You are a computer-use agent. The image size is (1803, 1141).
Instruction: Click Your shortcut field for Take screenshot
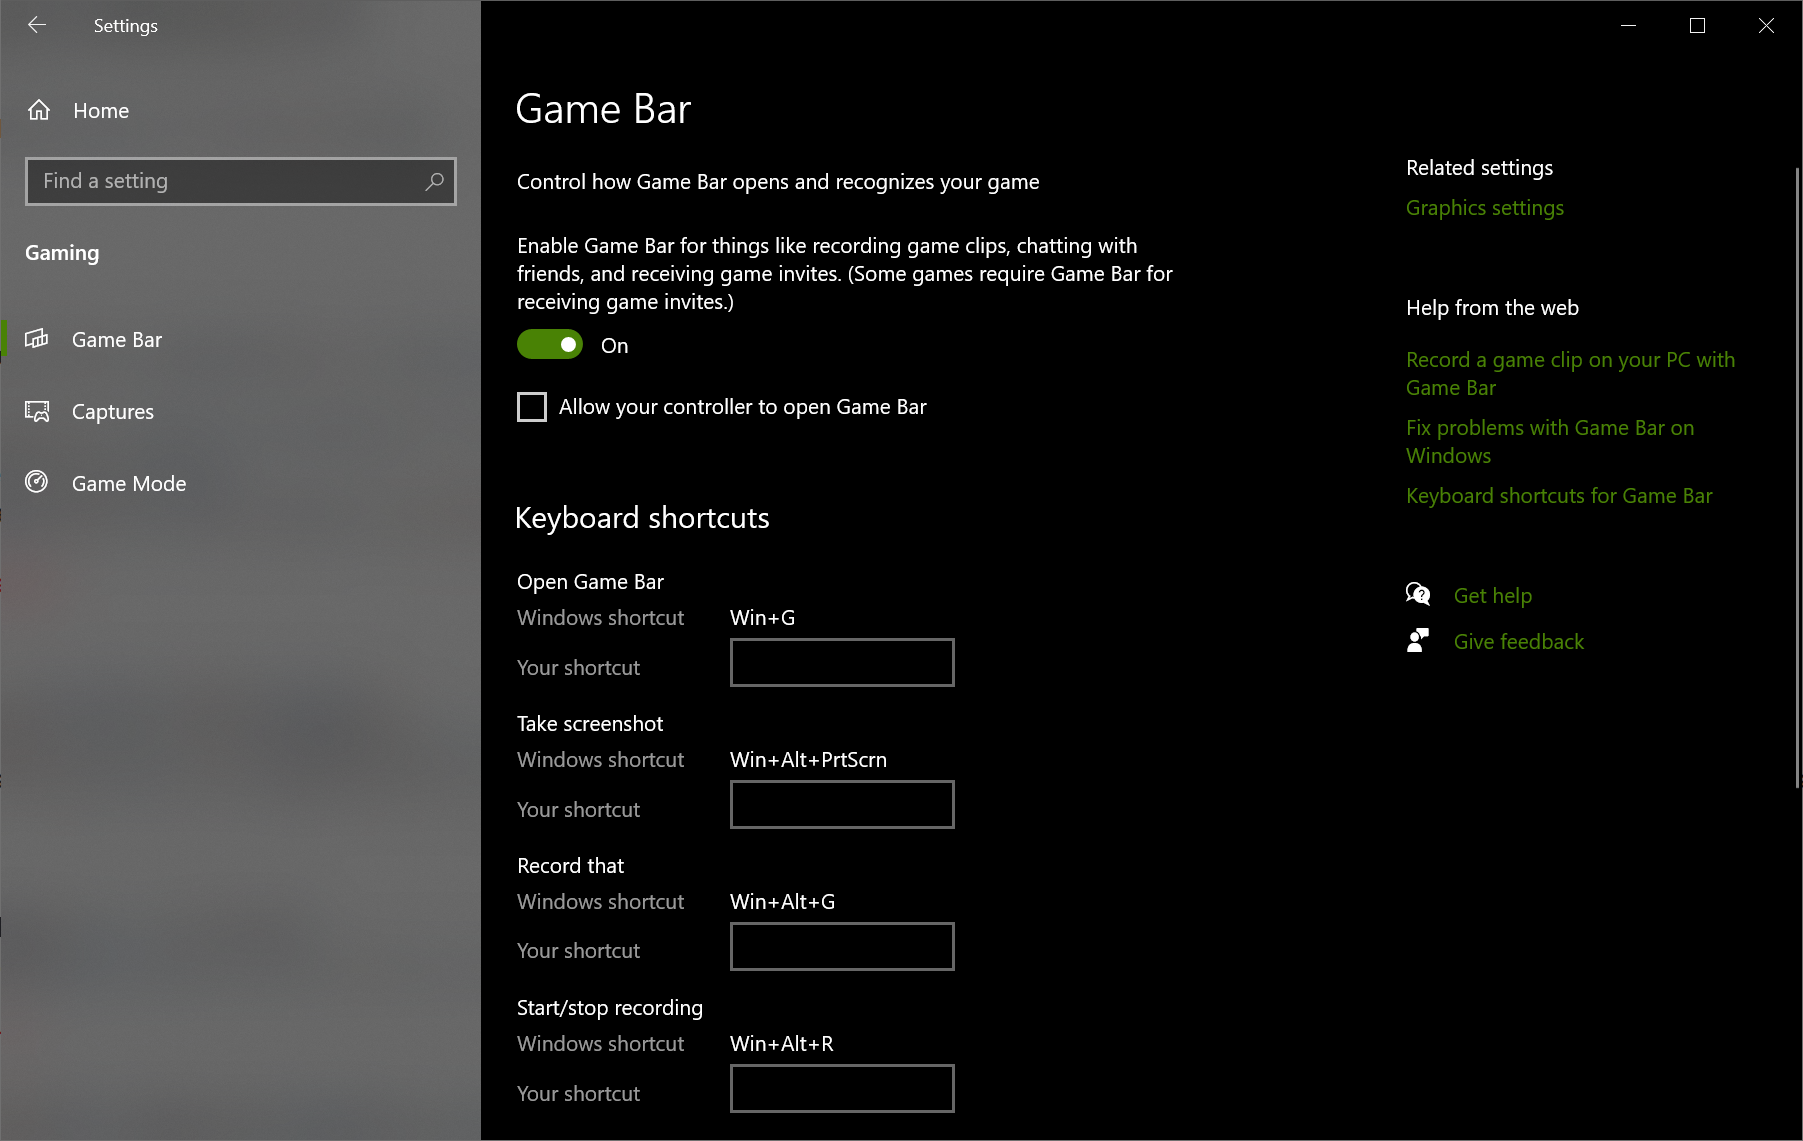pos(842,804)
